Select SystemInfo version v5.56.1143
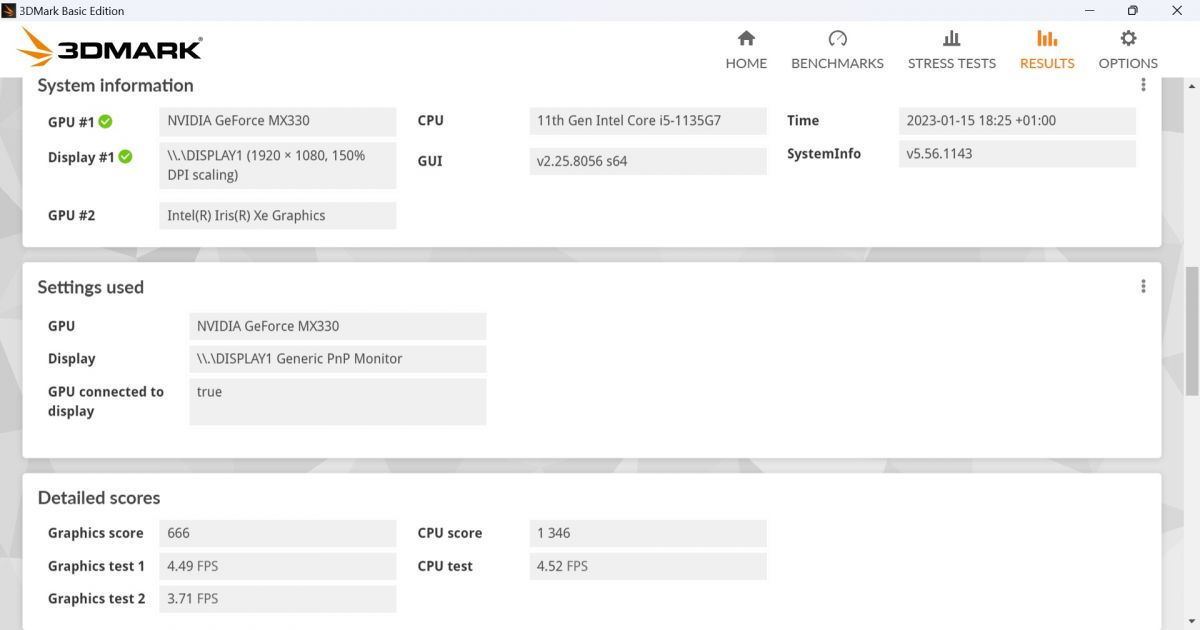 click(x=1017, y=154)
